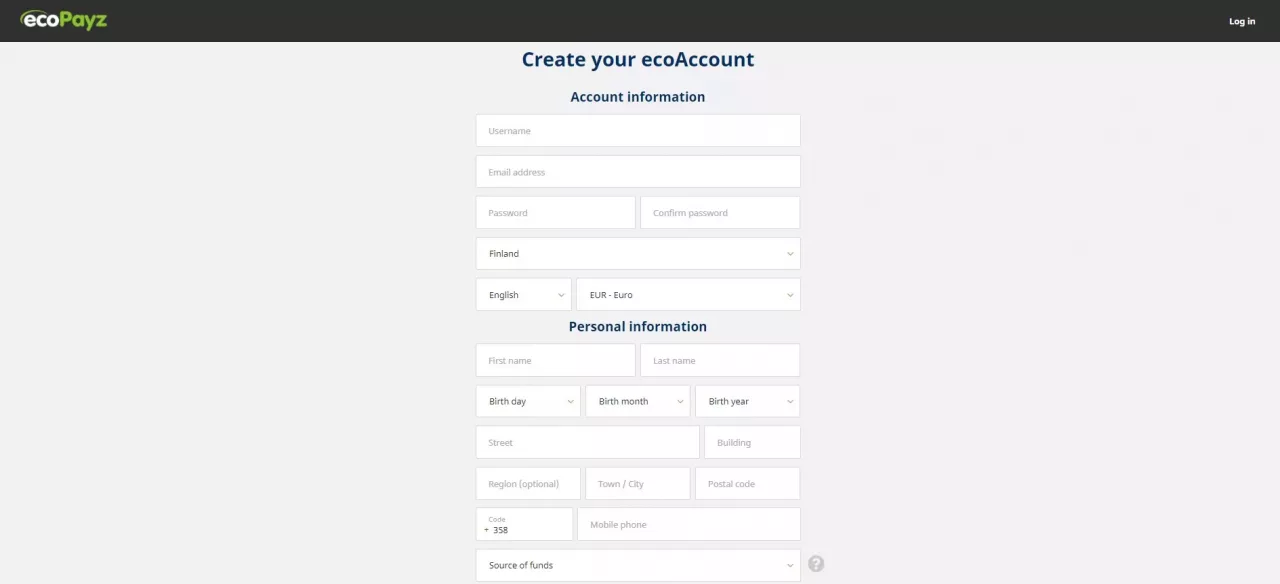Screen dimensions: 1280x584
Task: Focus the Username field
Action: click(638, 131)
